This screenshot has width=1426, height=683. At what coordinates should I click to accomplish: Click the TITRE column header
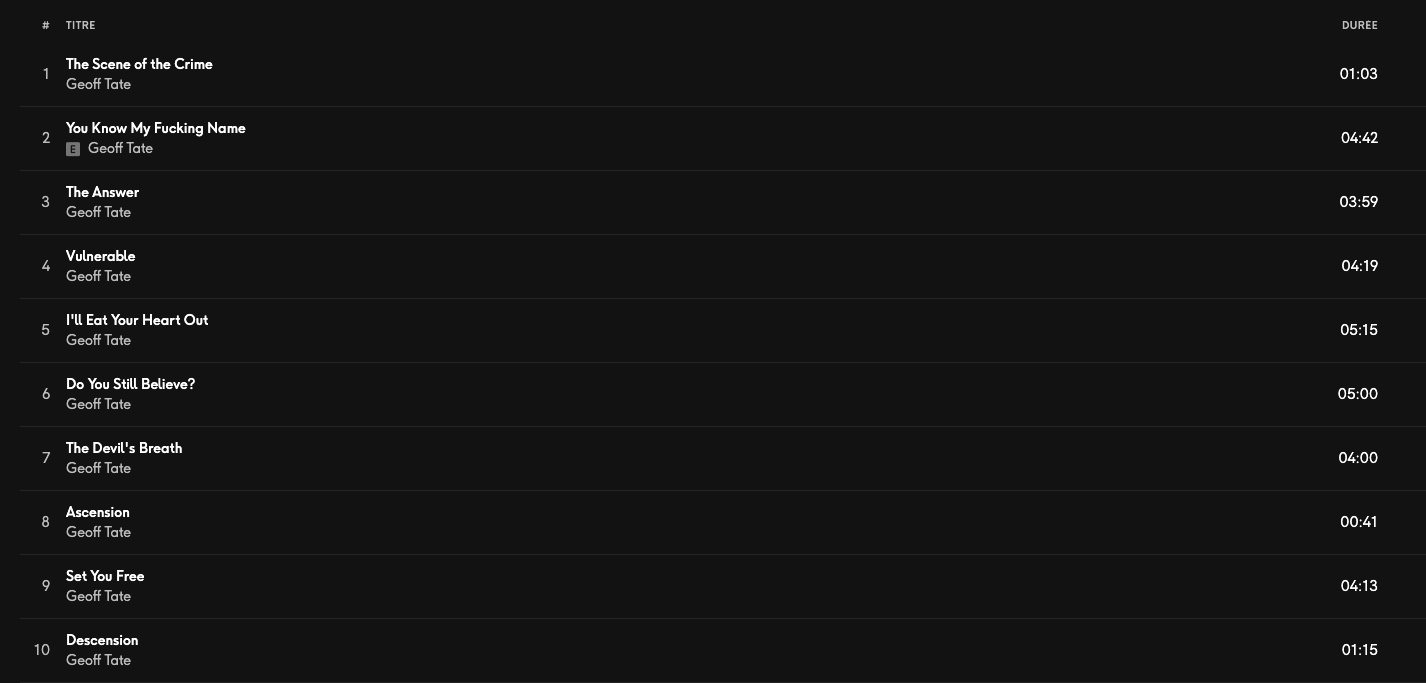pyautogui.click(x=81, y=25)
